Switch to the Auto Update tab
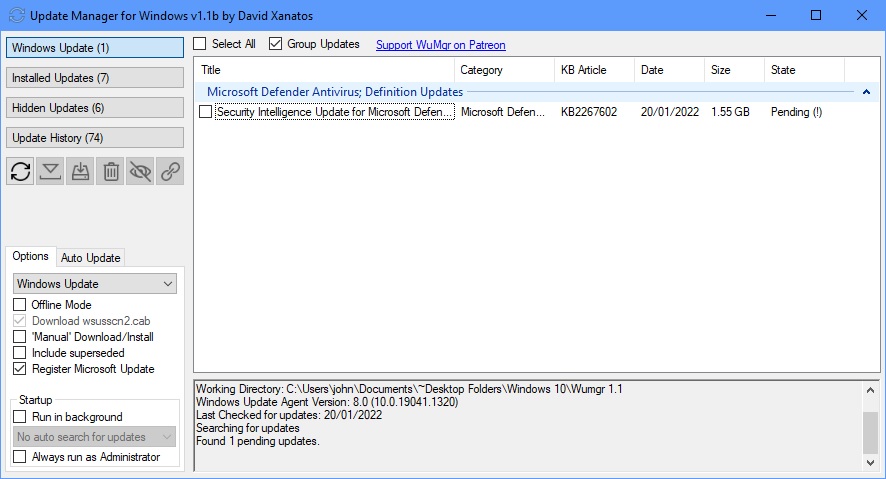 click(x=90, y=258)
